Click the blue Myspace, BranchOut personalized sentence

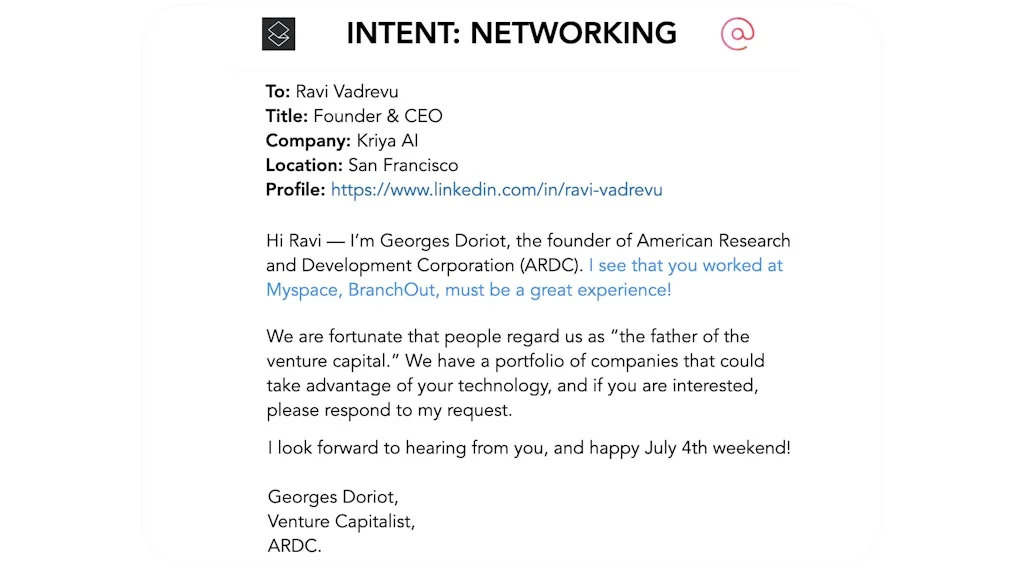click(468, 290)
